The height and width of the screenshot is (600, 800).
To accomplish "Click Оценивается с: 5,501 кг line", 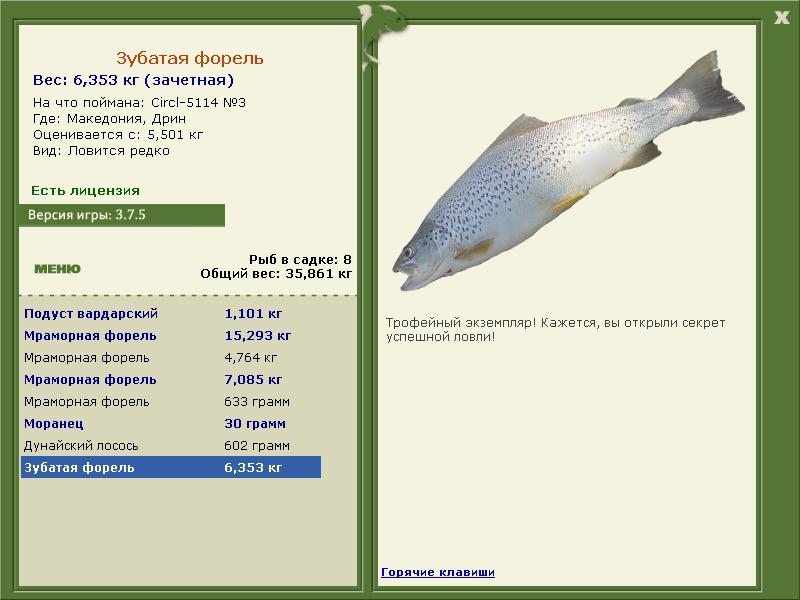I will point(118,135).
